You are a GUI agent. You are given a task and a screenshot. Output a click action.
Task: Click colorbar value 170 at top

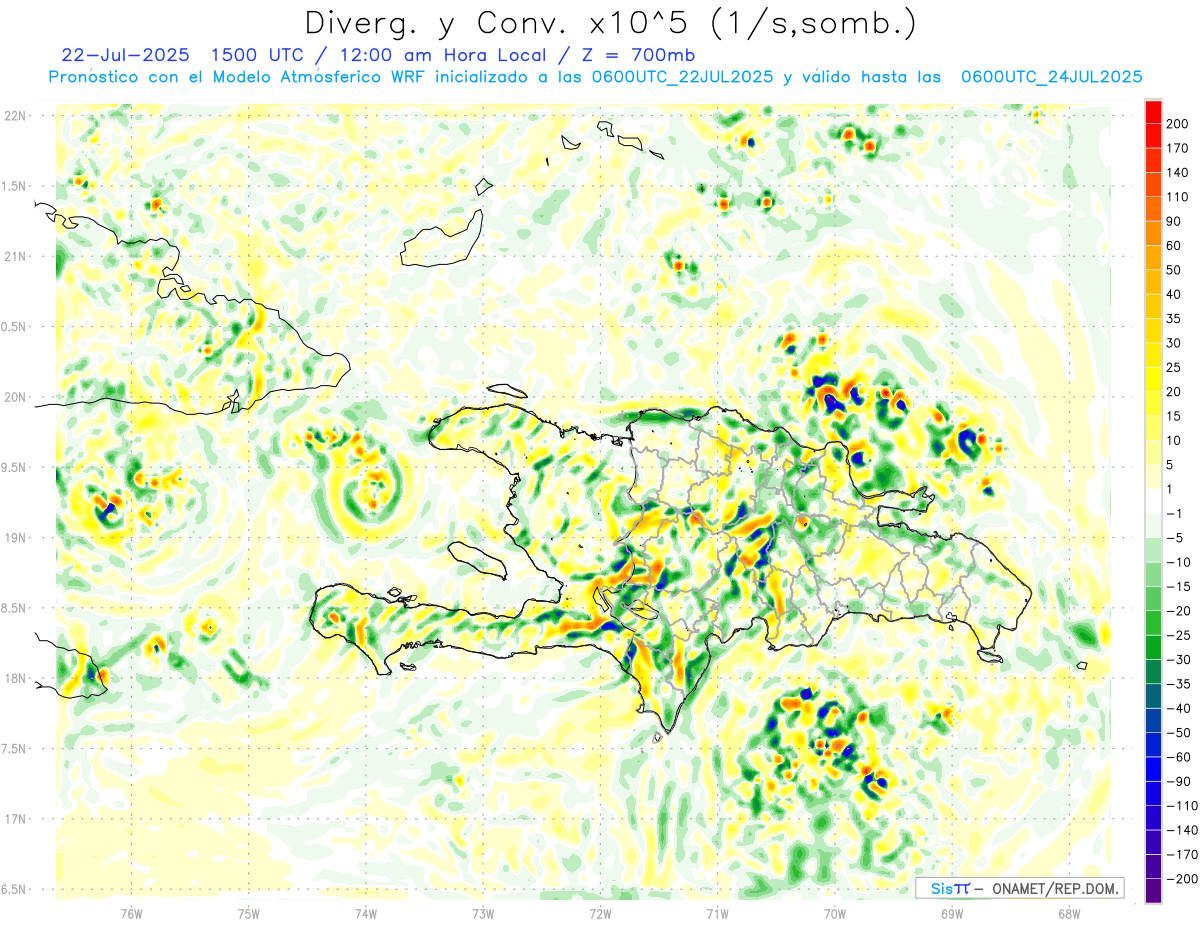(1178, 148)
